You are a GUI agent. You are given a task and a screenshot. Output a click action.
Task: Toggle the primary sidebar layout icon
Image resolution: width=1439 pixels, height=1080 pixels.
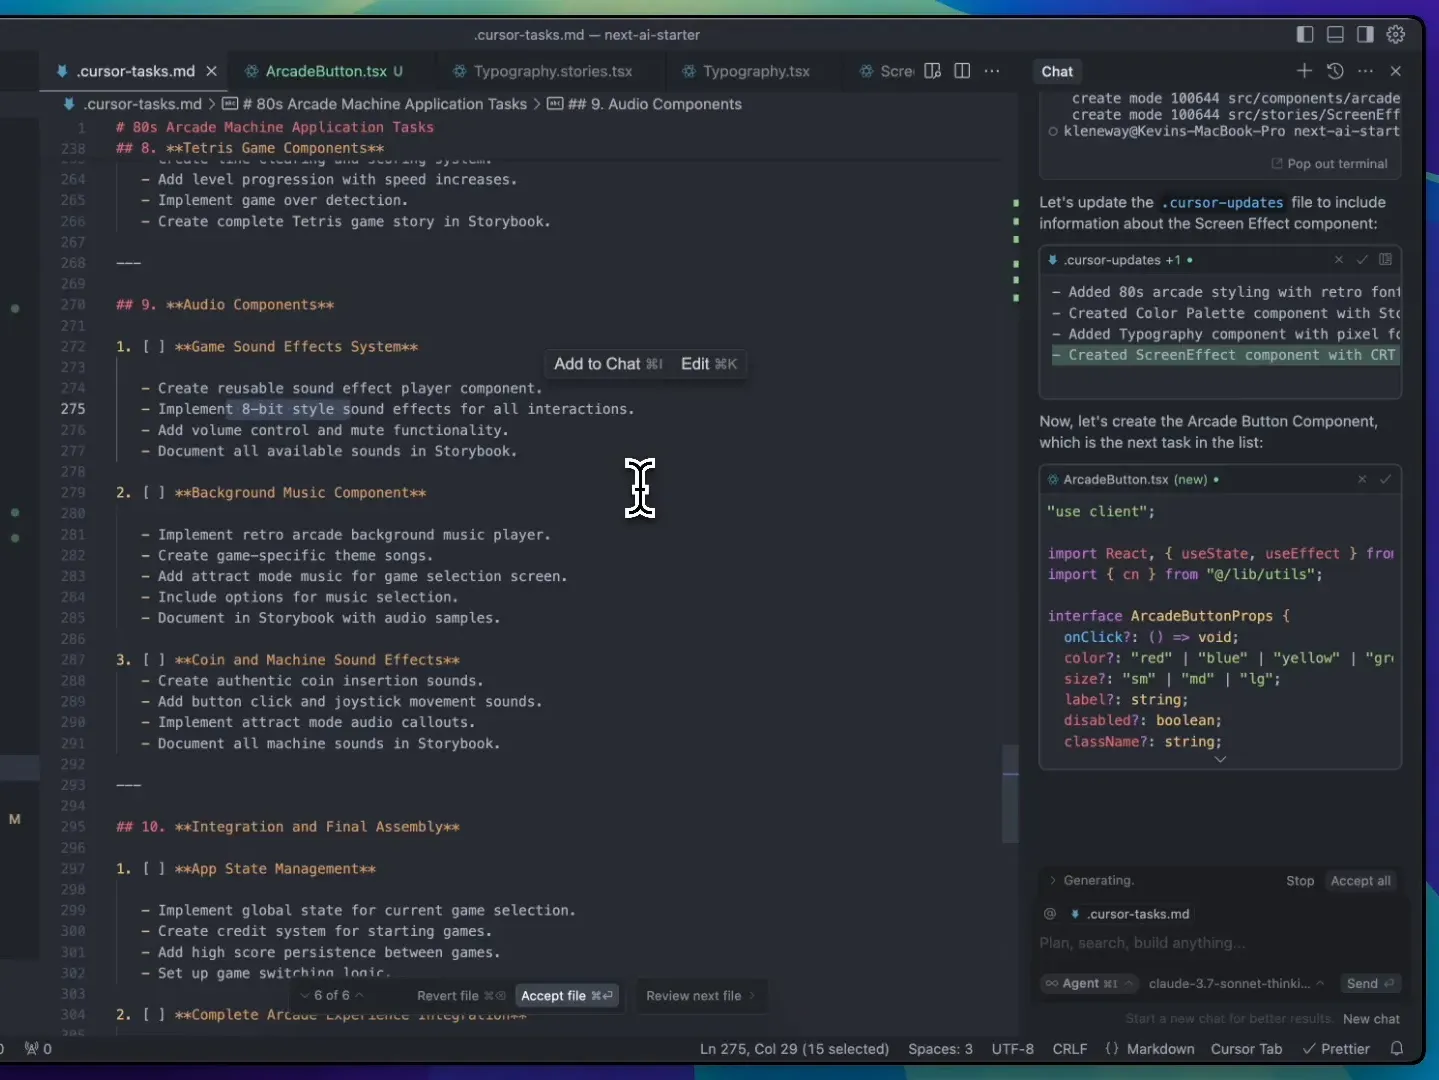click(1304, 34)
